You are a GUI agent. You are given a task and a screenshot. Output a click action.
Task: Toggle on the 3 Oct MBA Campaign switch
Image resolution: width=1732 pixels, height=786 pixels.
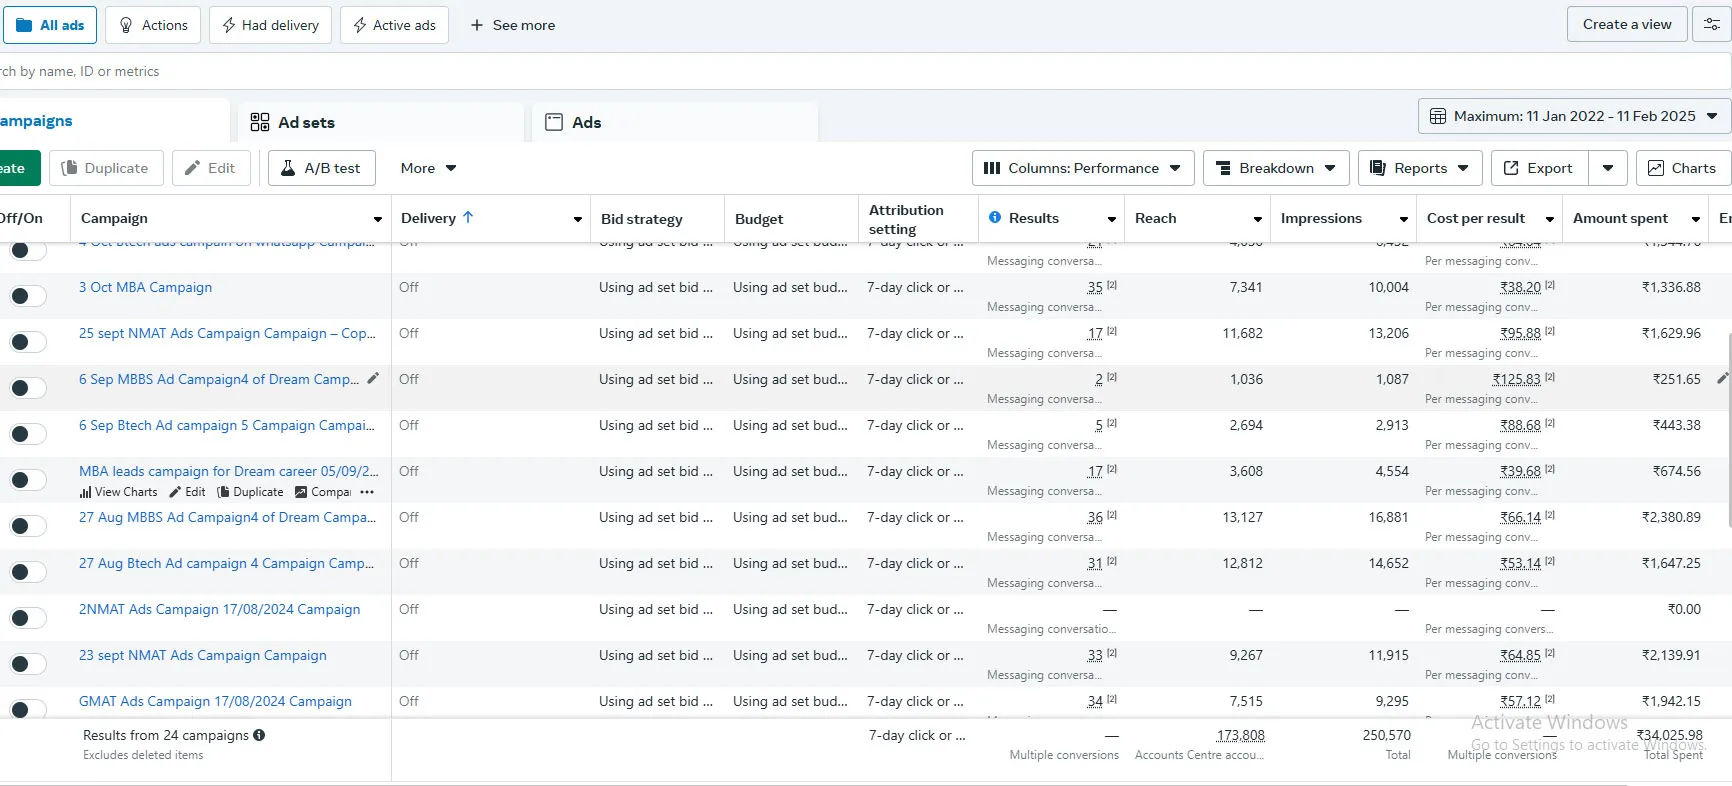click(28, 296)
